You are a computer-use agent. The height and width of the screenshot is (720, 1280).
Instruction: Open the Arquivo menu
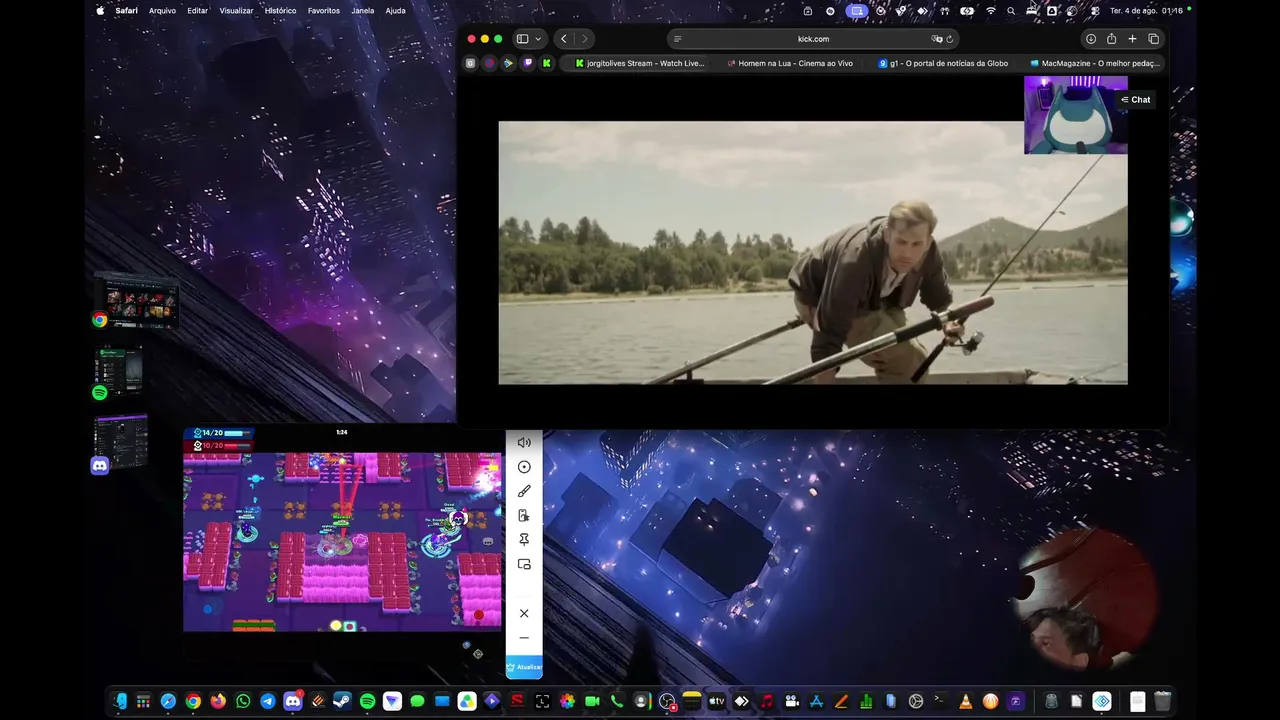(162, 10)
